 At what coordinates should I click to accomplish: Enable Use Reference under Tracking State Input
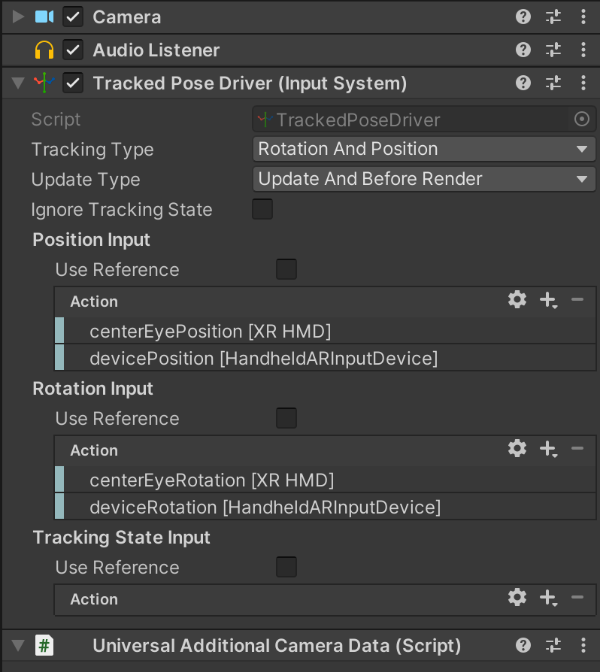point(286,567)
